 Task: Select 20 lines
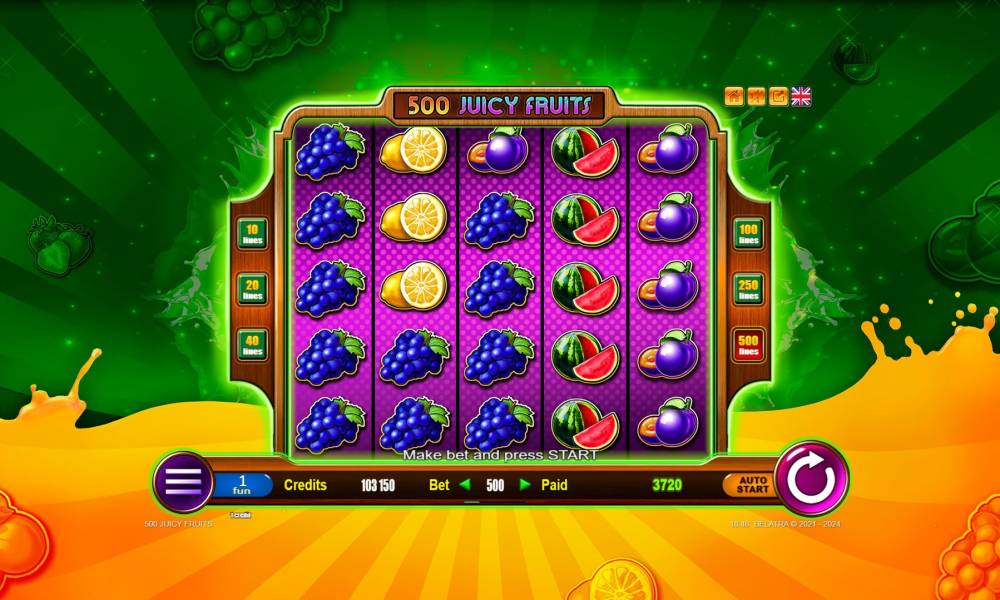pyautogui.click(x=253, y=289)
